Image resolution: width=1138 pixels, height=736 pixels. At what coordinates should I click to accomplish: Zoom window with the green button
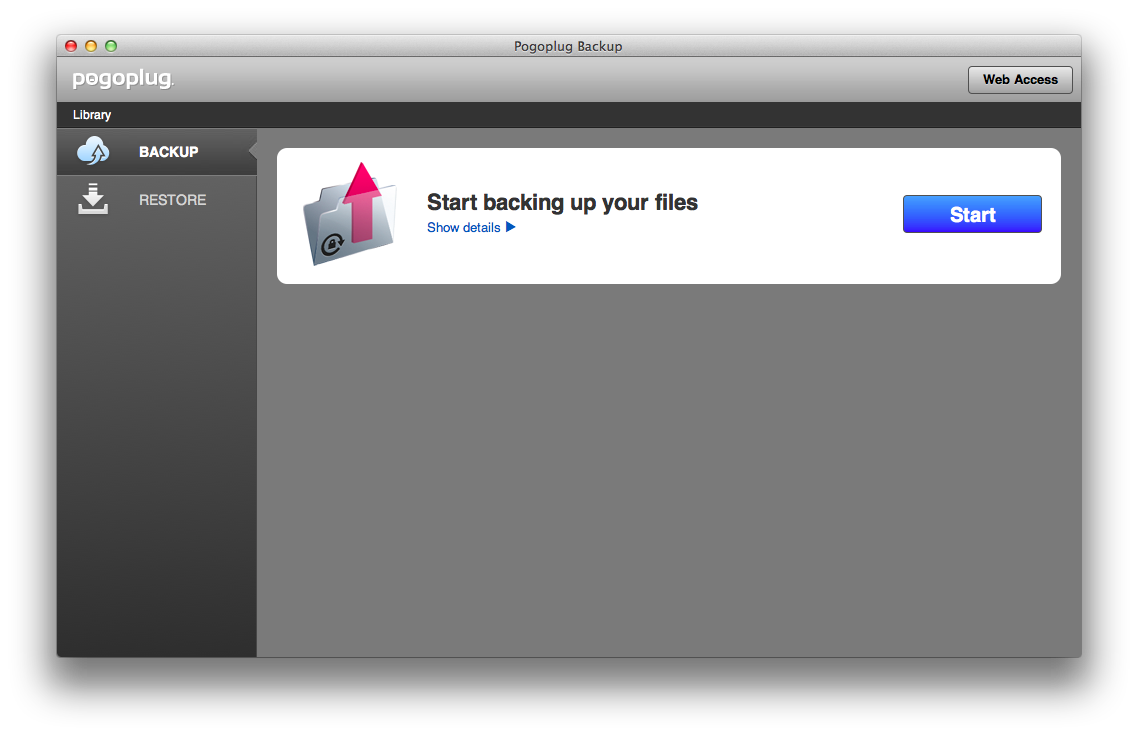111,46
